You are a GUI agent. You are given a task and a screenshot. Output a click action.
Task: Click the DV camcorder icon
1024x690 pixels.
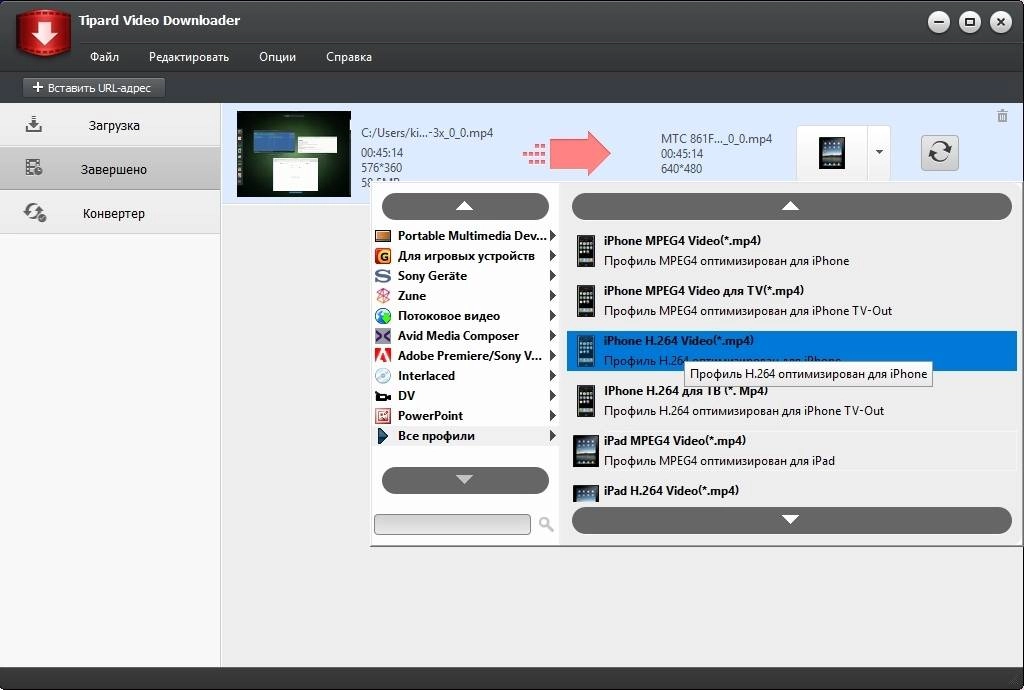pos(383,396)
